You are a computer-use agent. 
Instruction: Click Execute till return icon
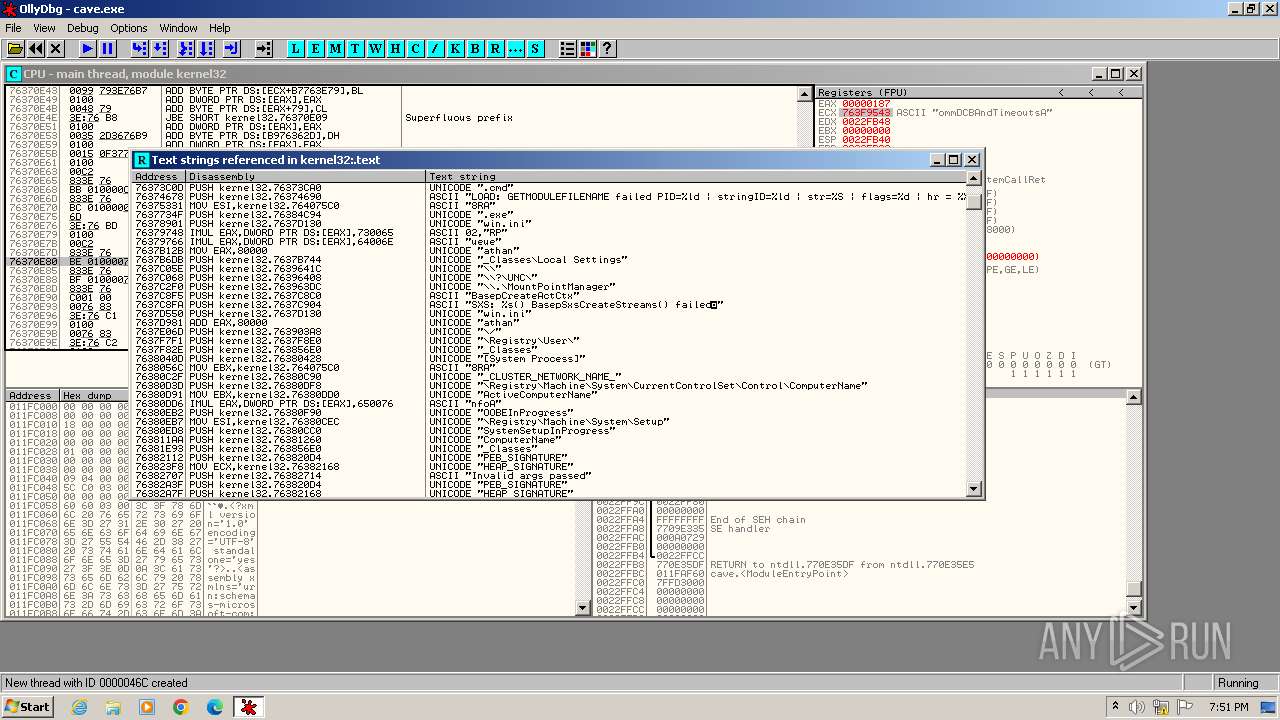pos(232,48)
